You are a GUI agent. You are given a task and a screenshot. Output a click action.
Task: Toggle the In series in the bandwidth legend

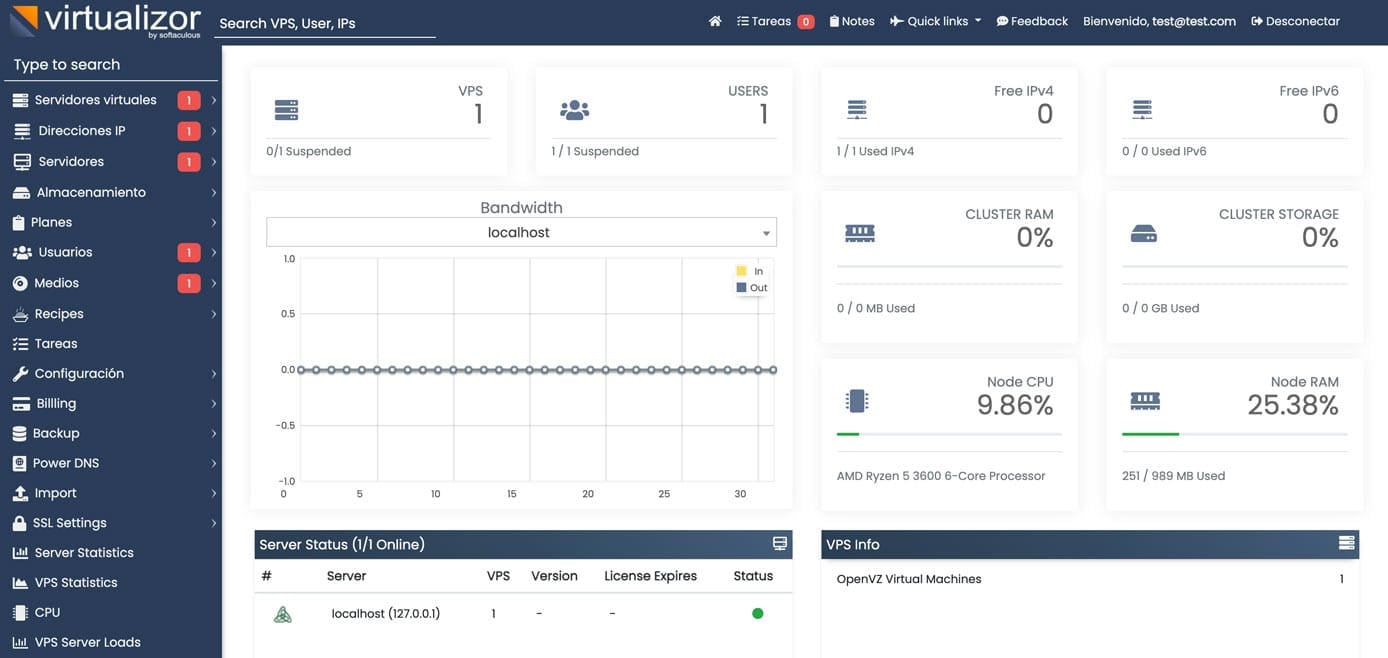click(750, 270)
